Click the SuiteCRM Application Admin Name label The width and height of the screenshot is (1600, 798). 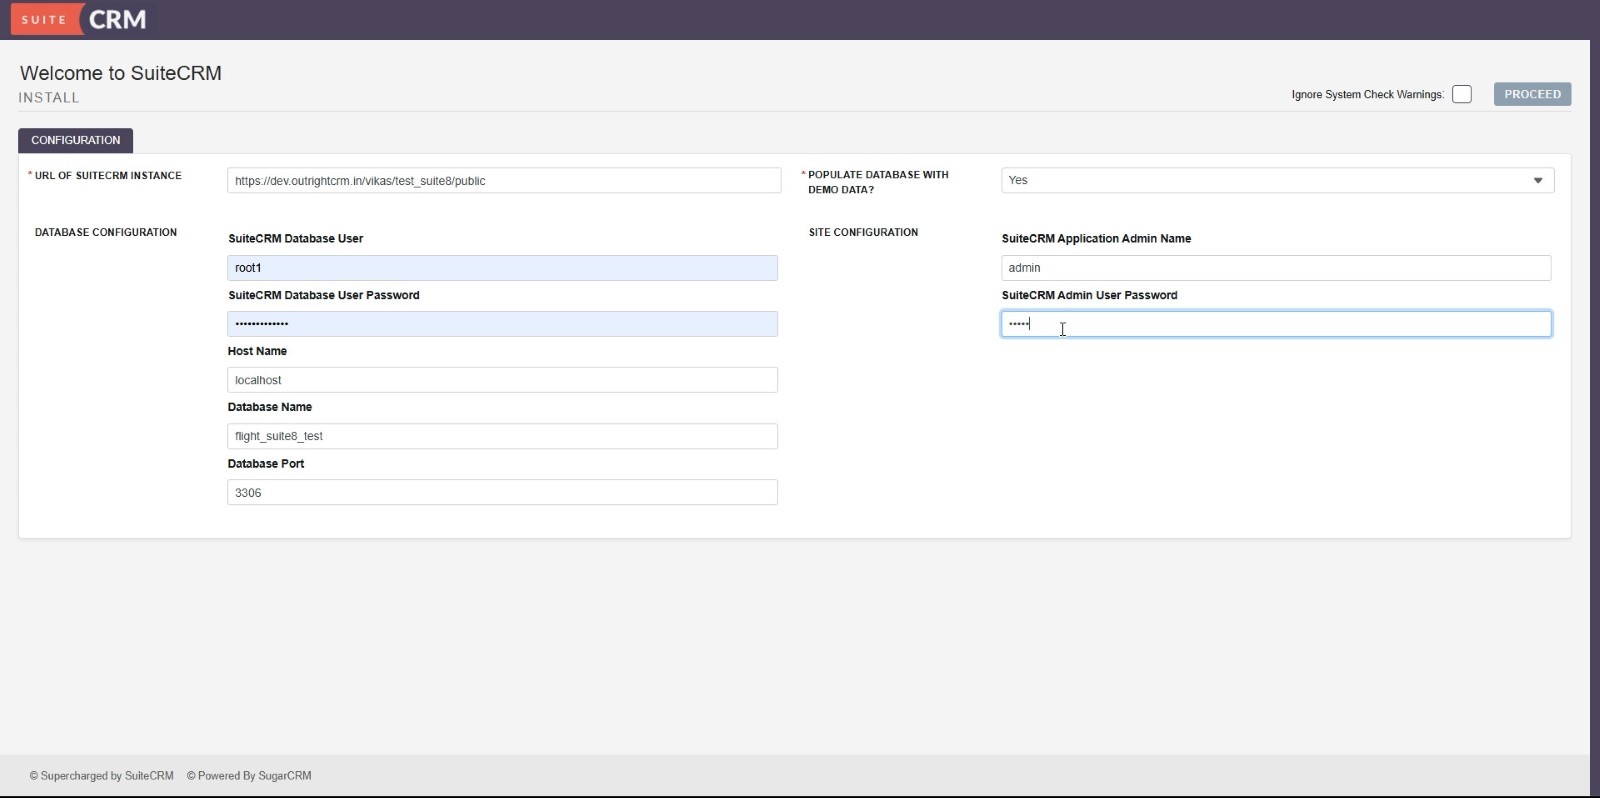pos(1096,239)
